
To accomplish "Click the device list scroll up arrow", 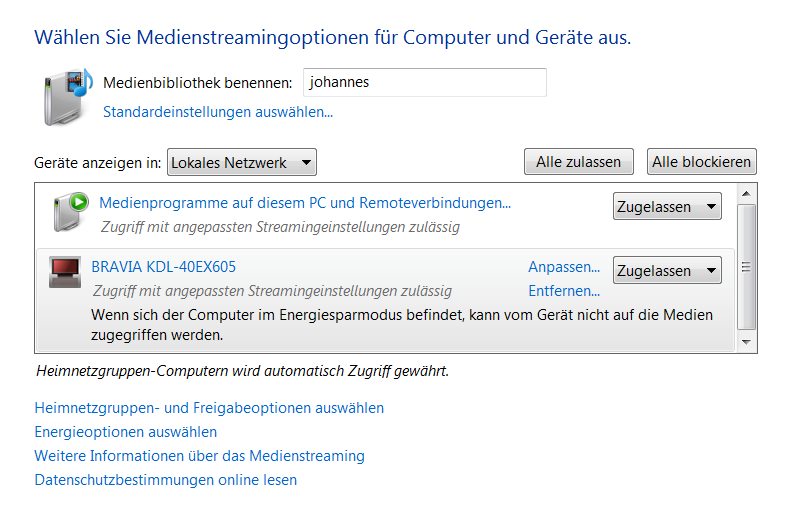I will (746, 194).
